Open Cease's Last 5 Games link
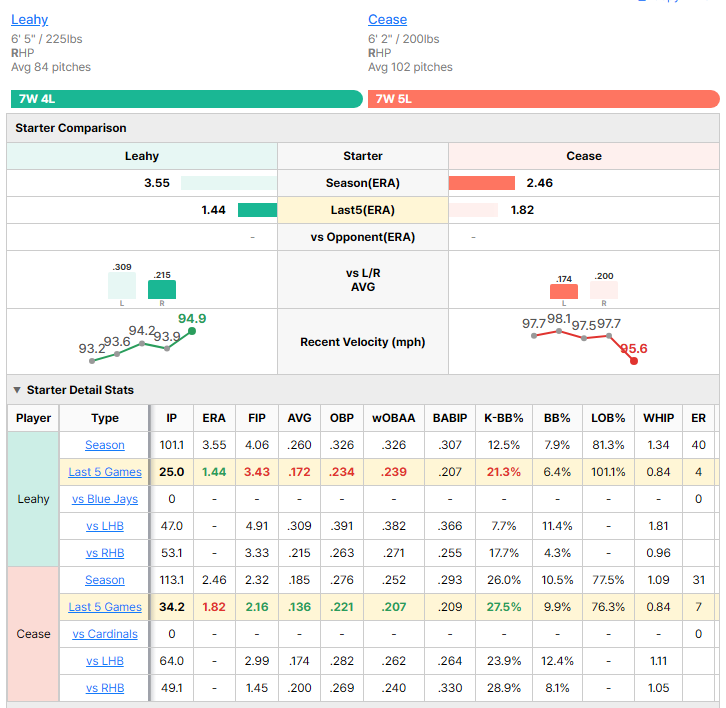Image resolution: width=726 pixels, height=708 pixels. click(105, 607)
